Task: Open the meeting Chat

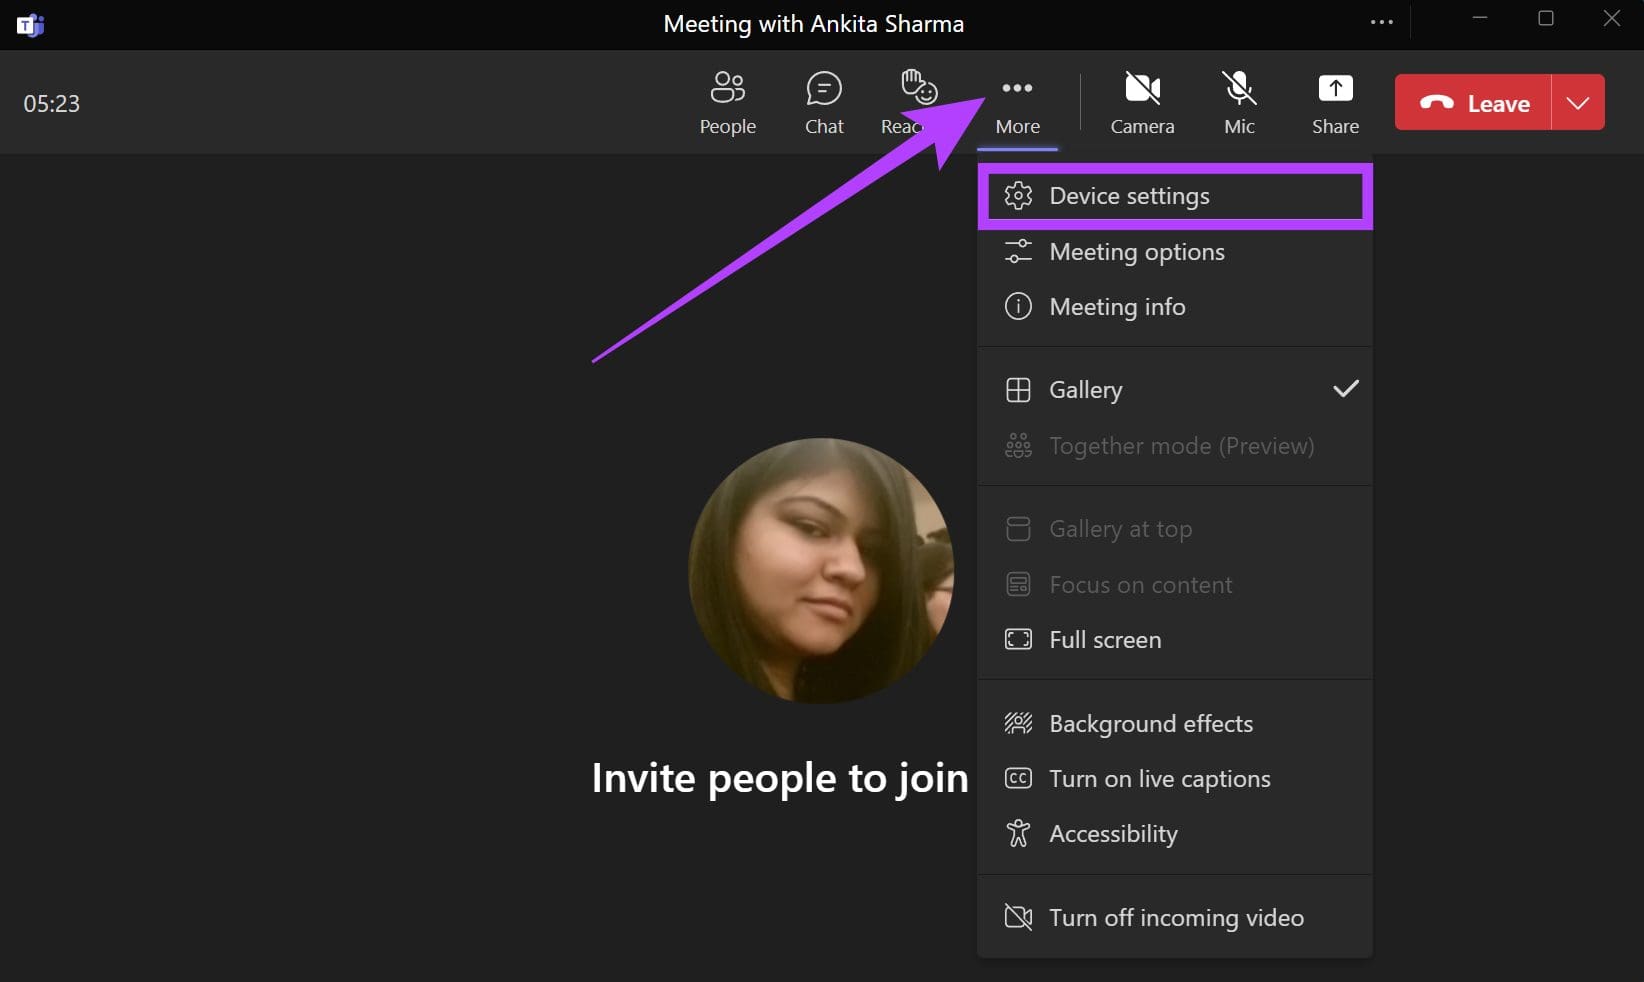Action: (824, 103)
